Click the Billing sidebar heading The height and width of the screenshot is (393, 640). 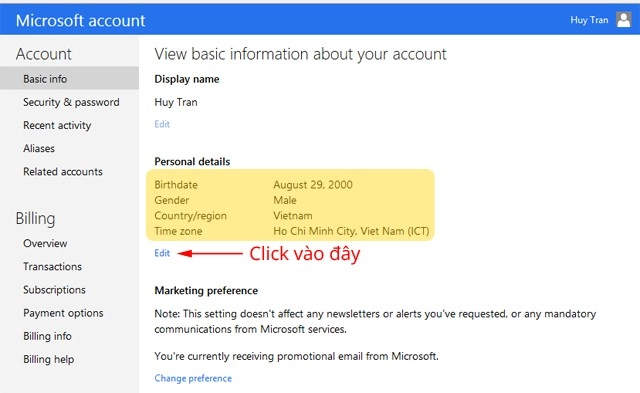coord(36,218)
